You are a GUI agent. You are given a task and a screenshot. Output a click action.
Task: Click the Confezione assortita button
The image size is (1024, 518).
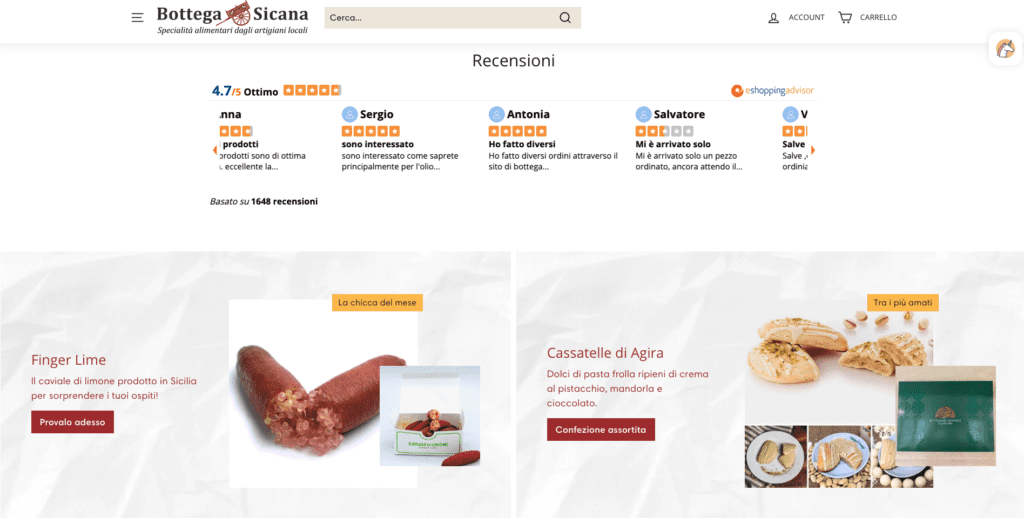601,430
